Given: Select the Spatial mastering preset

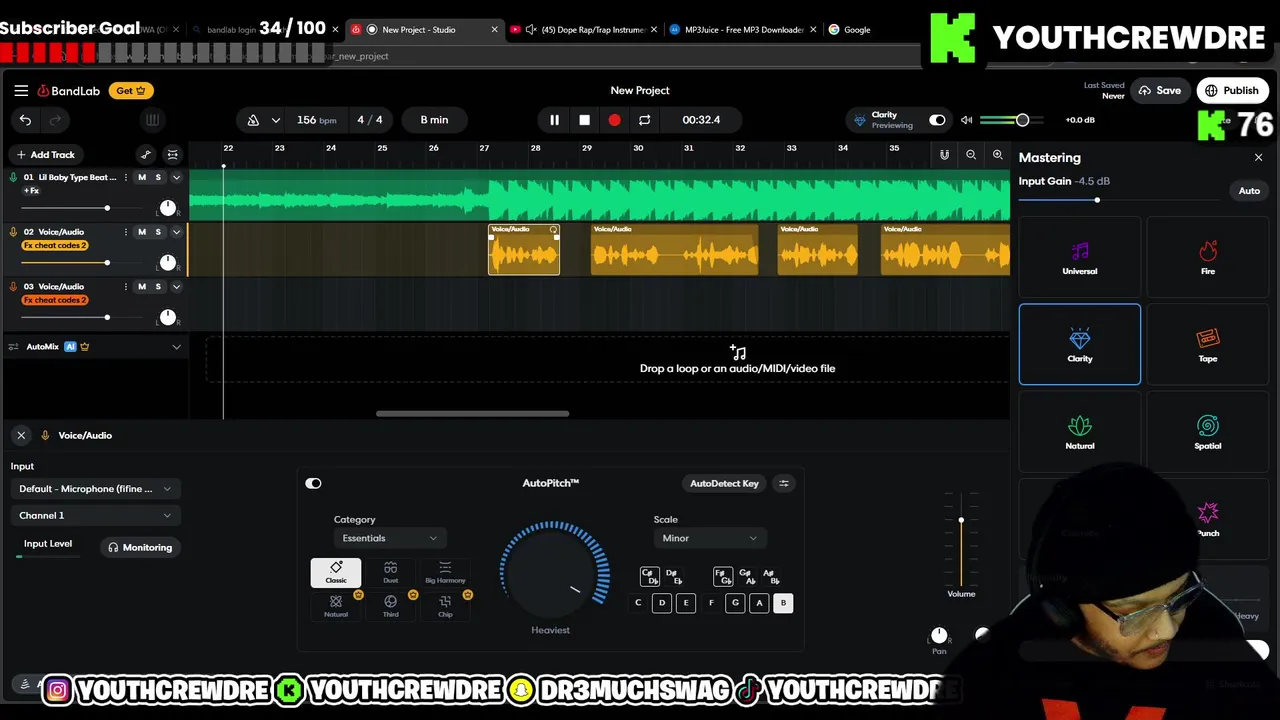Looking at the screenshot, I should 1208,432.
